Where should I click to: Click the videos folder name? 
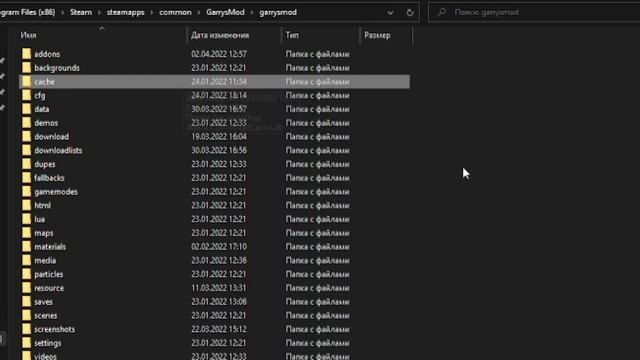pos(45,356)
